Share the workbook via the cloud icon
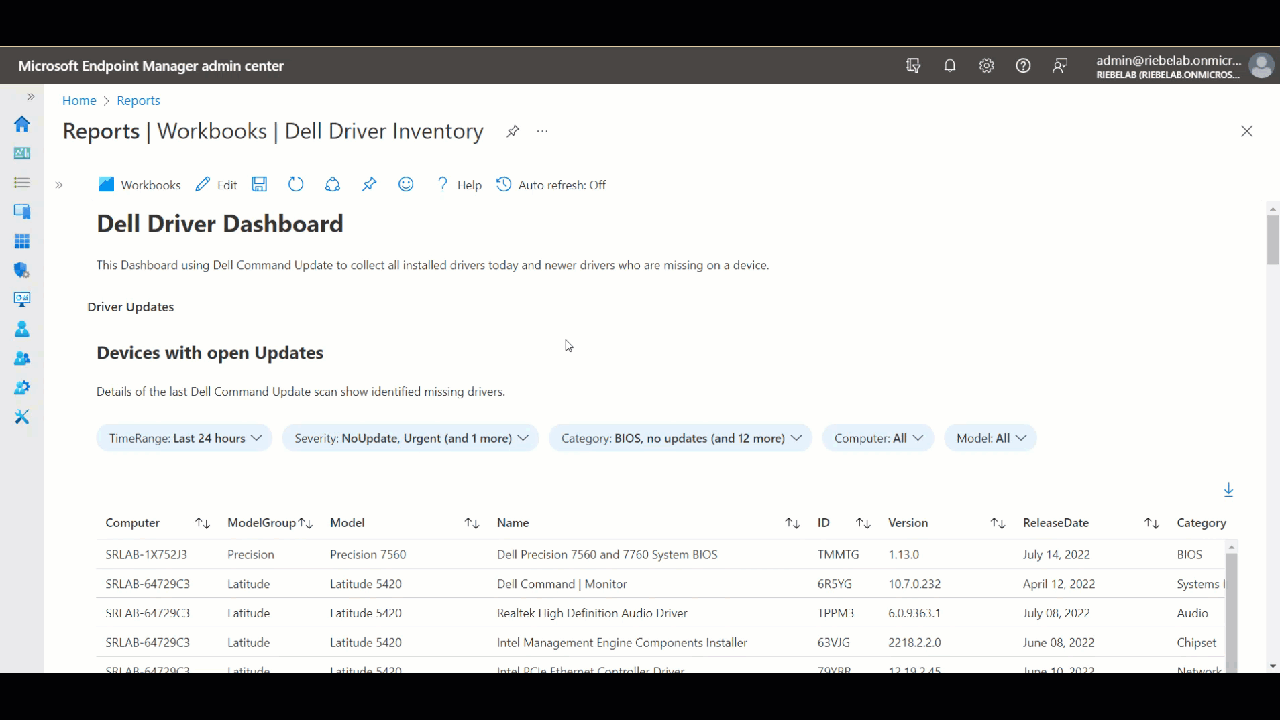The image size is (1280, 720). pyautogui.click(x=332, y=184)
